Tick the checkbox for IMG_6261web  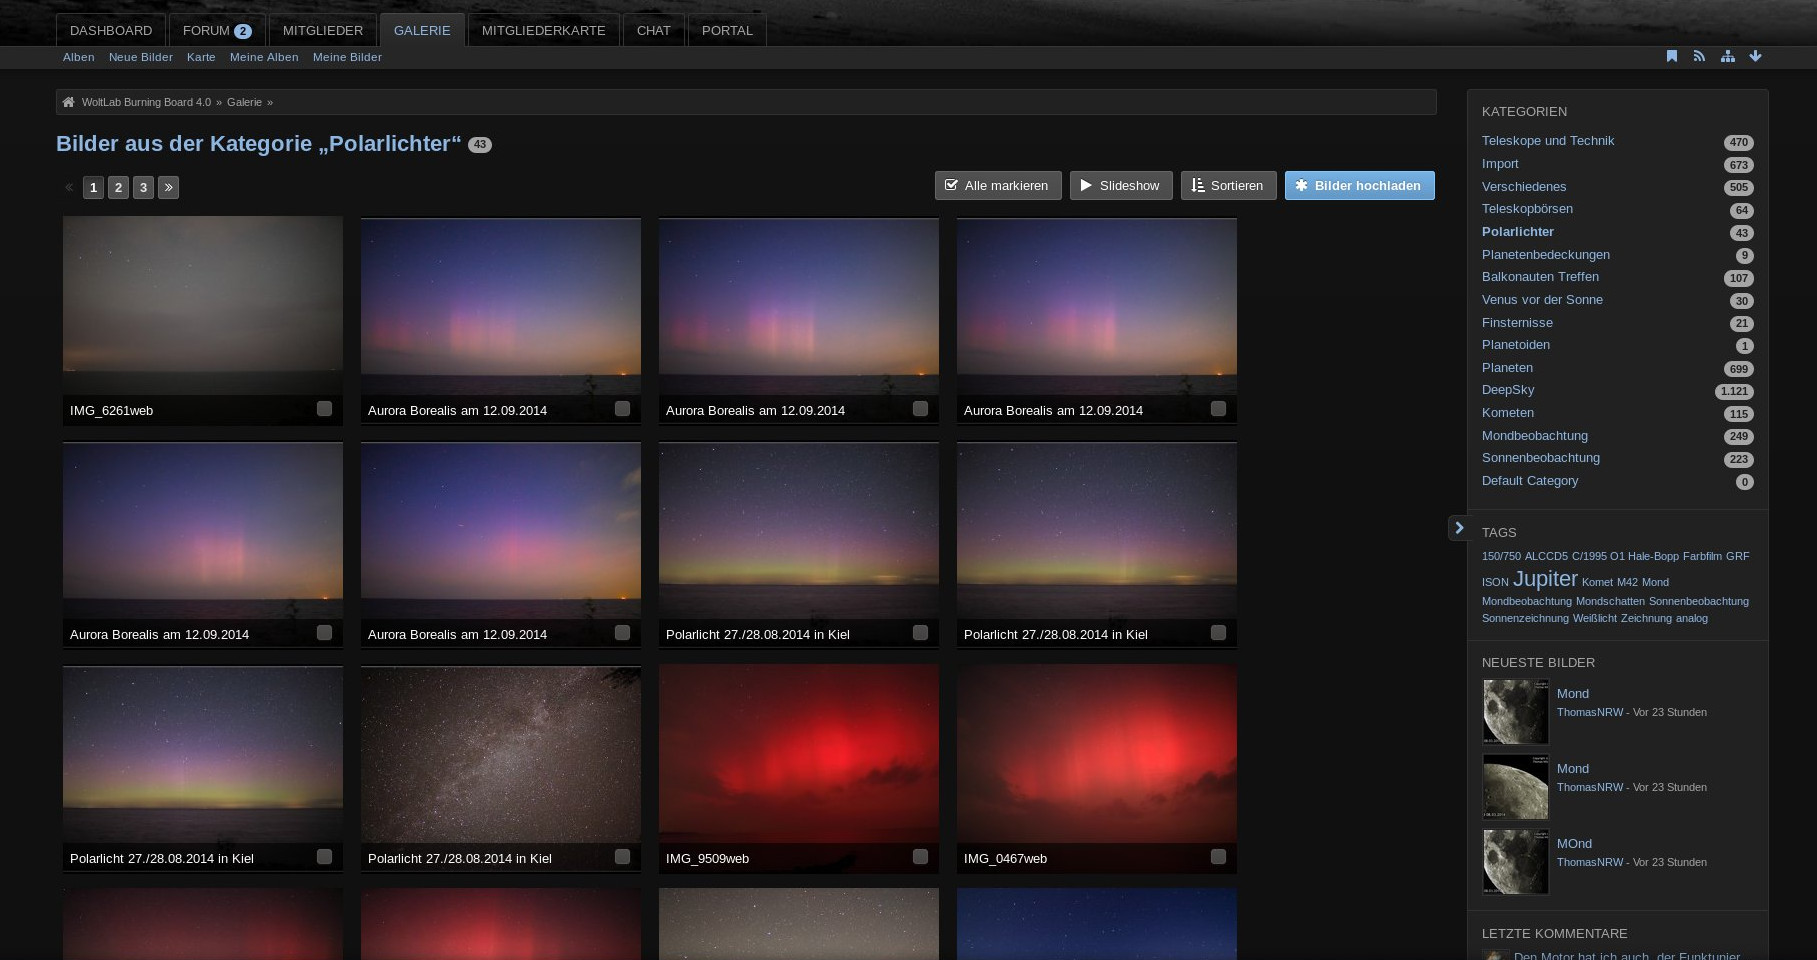pyautogui.click(x=324, y=409)
